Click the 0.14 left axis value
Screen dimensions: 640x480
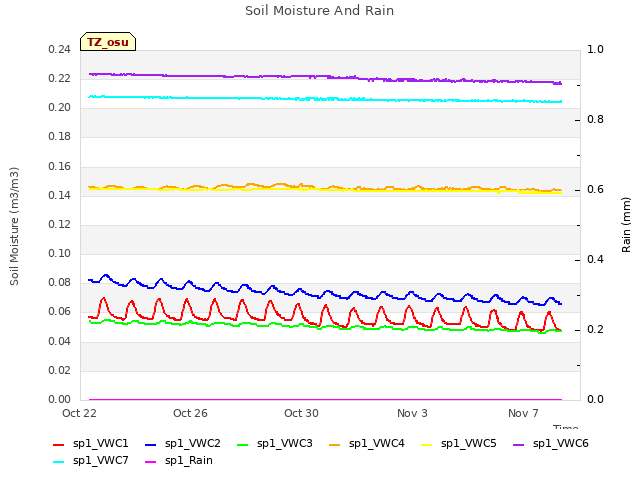(60, 196)
